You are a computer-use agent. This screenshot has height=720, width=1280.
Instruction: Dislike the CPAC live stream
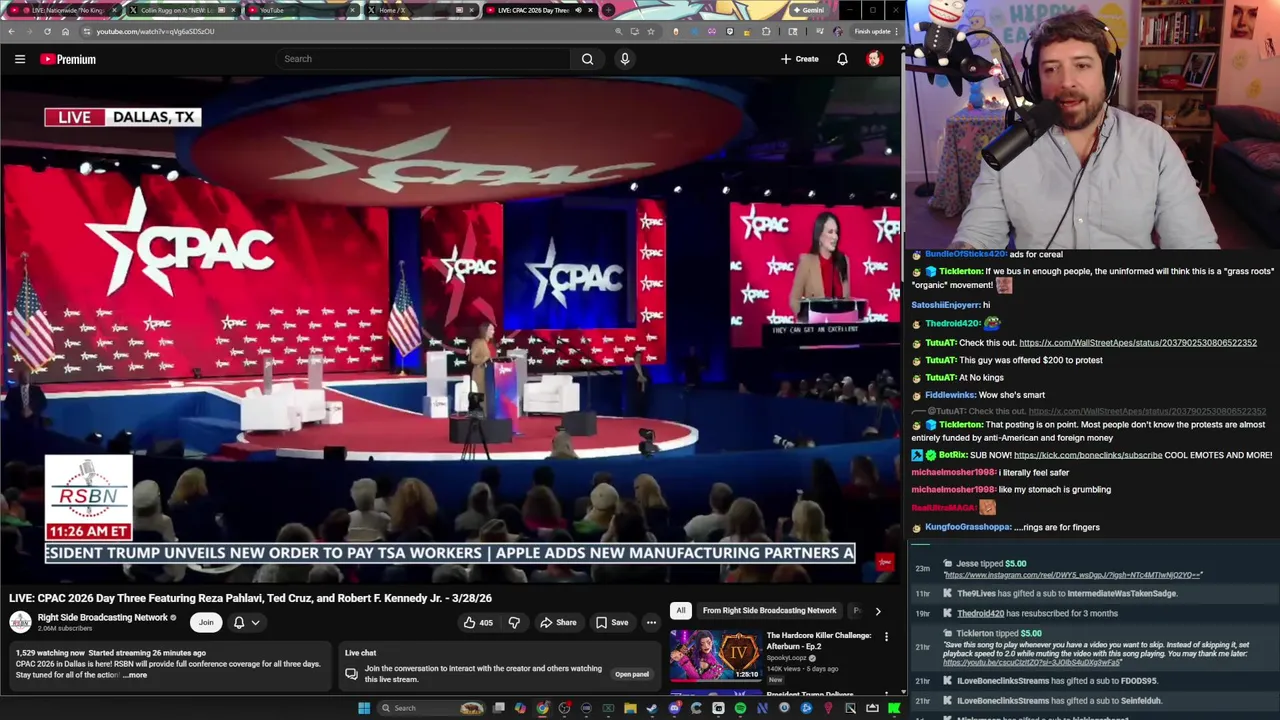tap(514, 623)
